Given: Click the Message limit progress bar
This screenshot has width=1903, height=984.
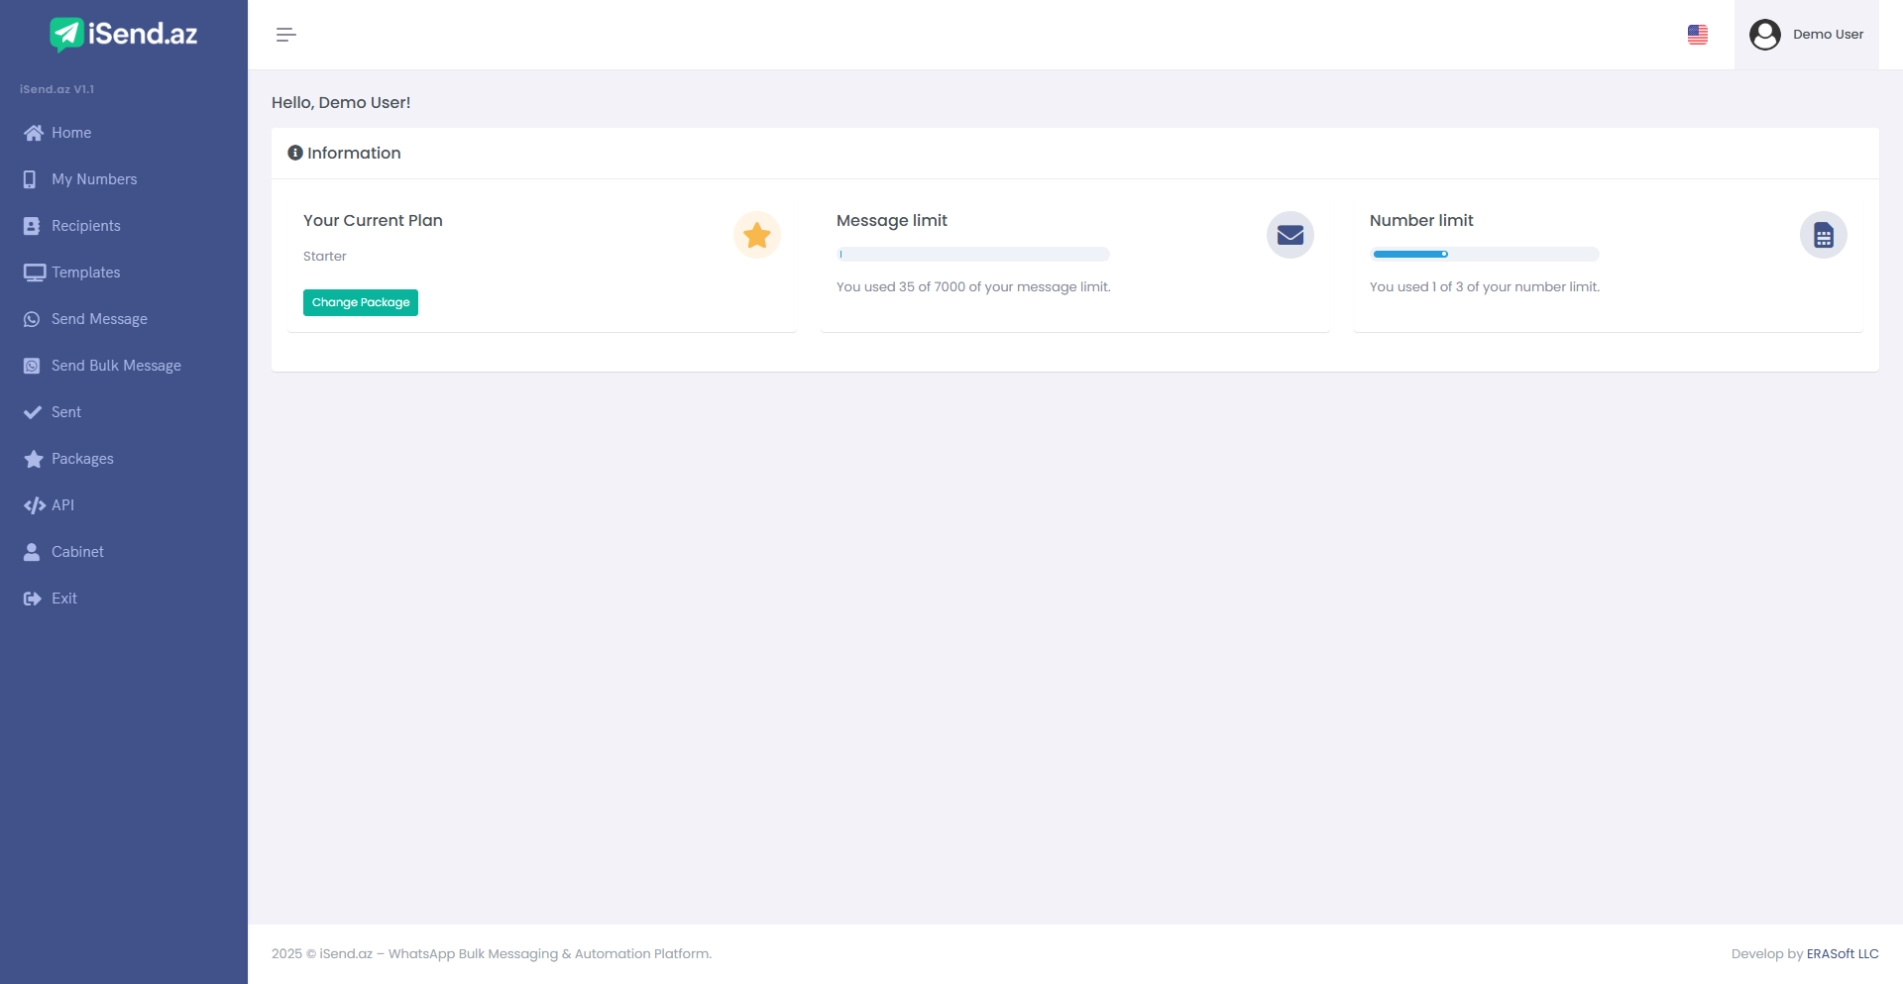Looking at the screenshot, I should (973, 254).
